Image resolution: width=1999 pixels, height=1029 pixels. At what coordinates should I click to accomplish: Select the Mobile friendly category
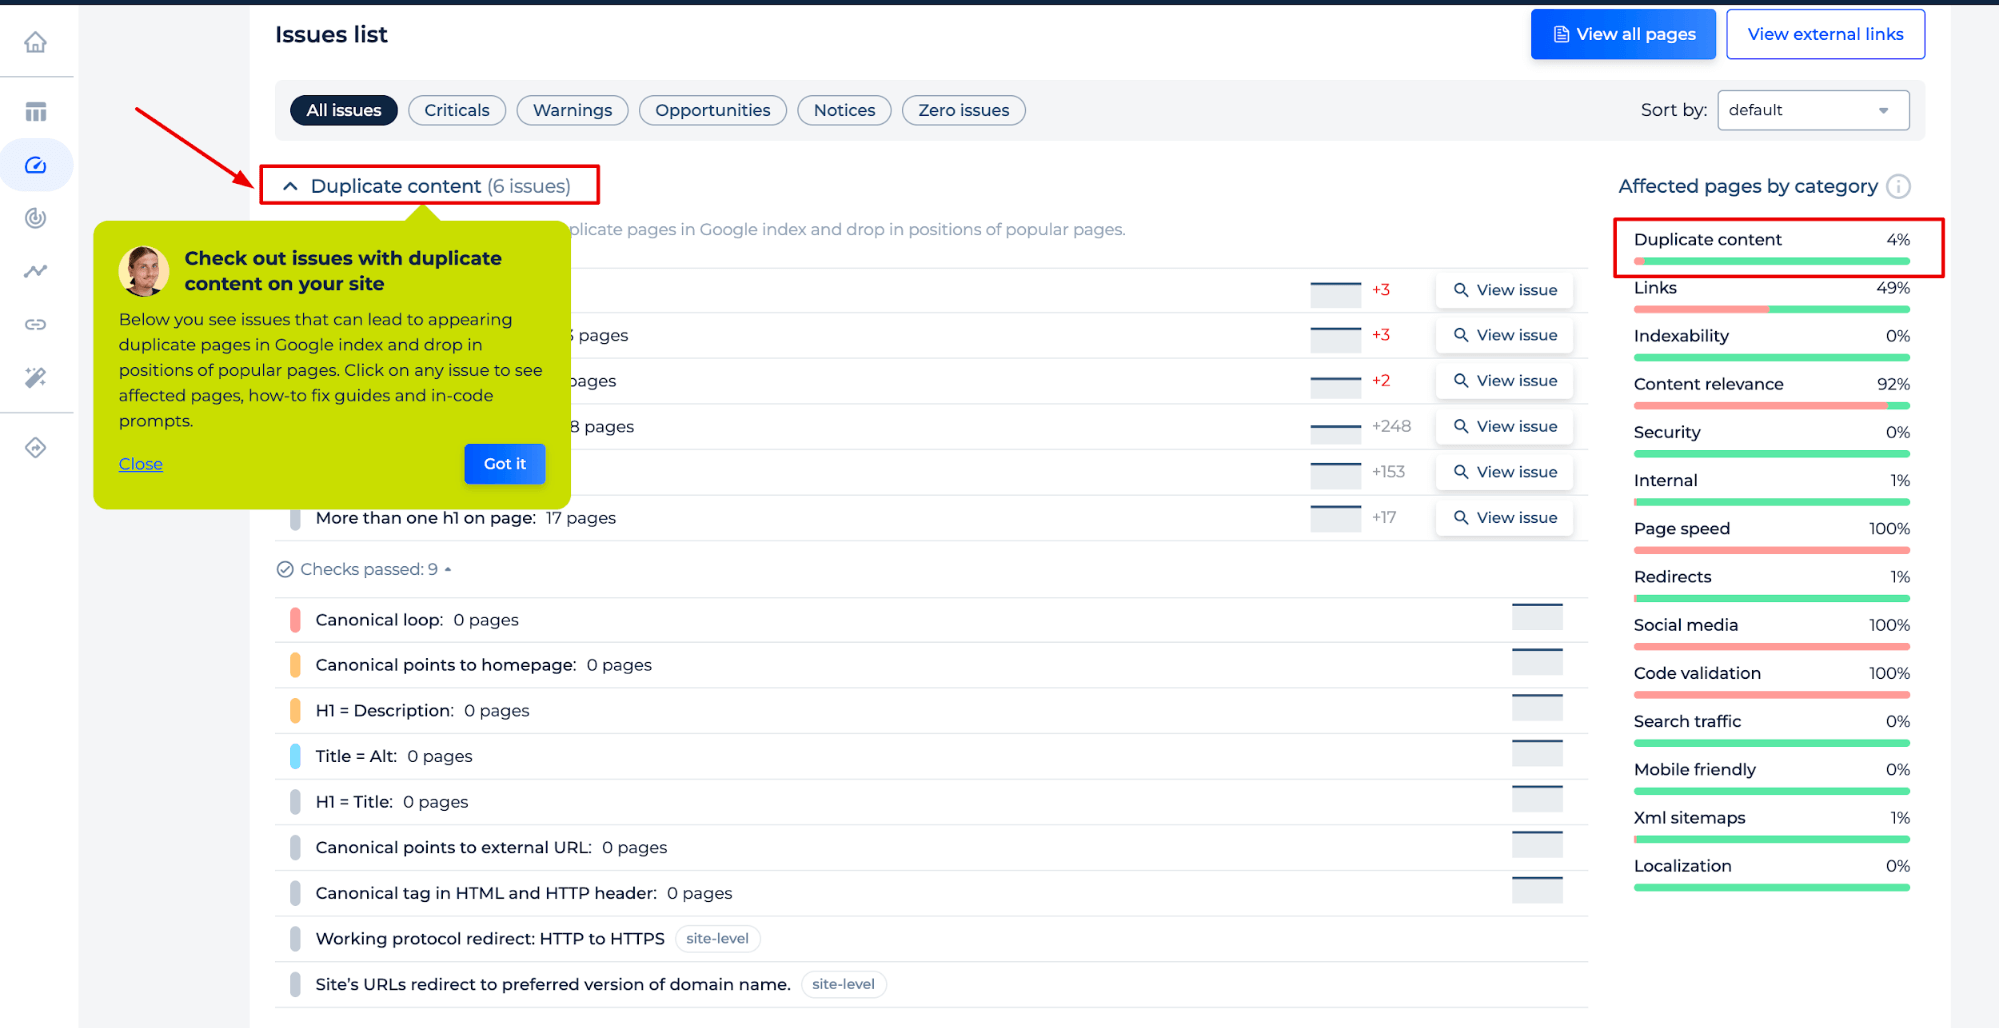(1771, 777)
